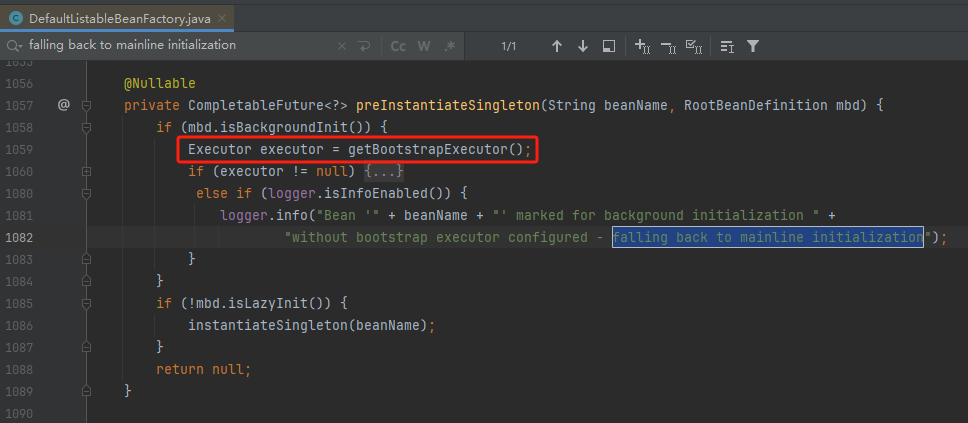
Task: Click logger.isInfoEnabled() call
Action: coord(360,193)
